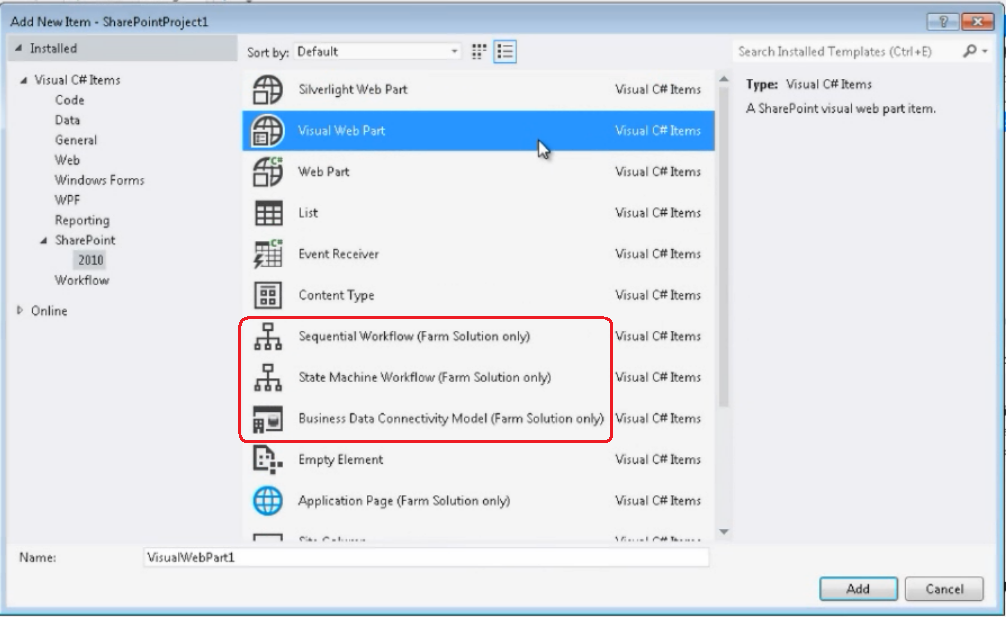Image resolution: width=1006 pixels, height=617 pixels.
Task: Select the Code category
Action: coord(69,100)
